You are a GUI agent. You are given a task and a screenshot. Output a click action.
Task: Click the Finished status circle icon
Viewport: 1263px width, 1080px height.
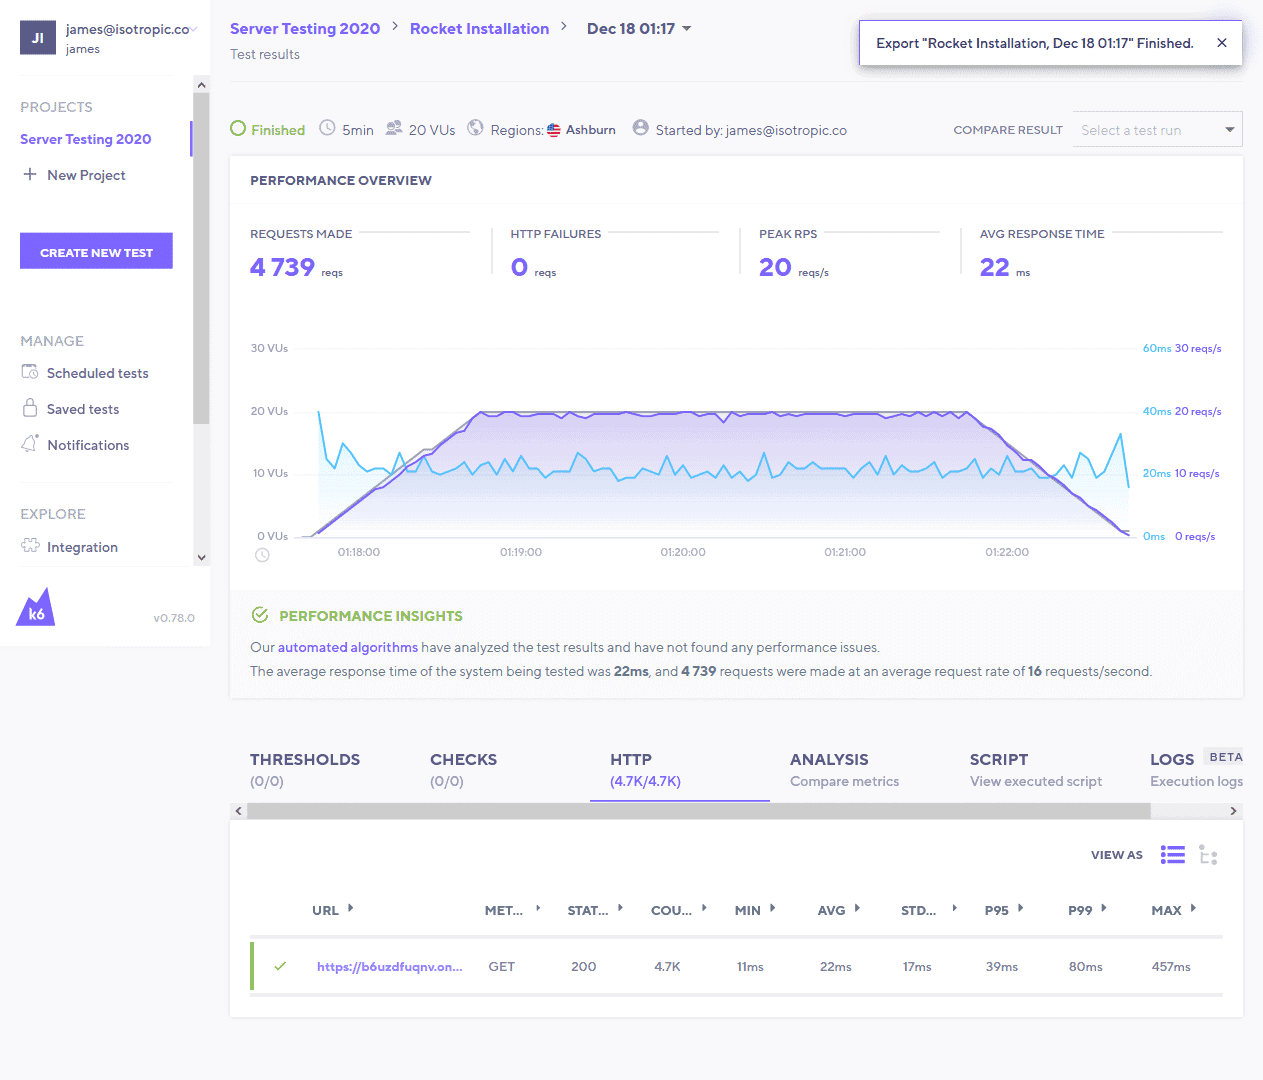tap(238, 128)
